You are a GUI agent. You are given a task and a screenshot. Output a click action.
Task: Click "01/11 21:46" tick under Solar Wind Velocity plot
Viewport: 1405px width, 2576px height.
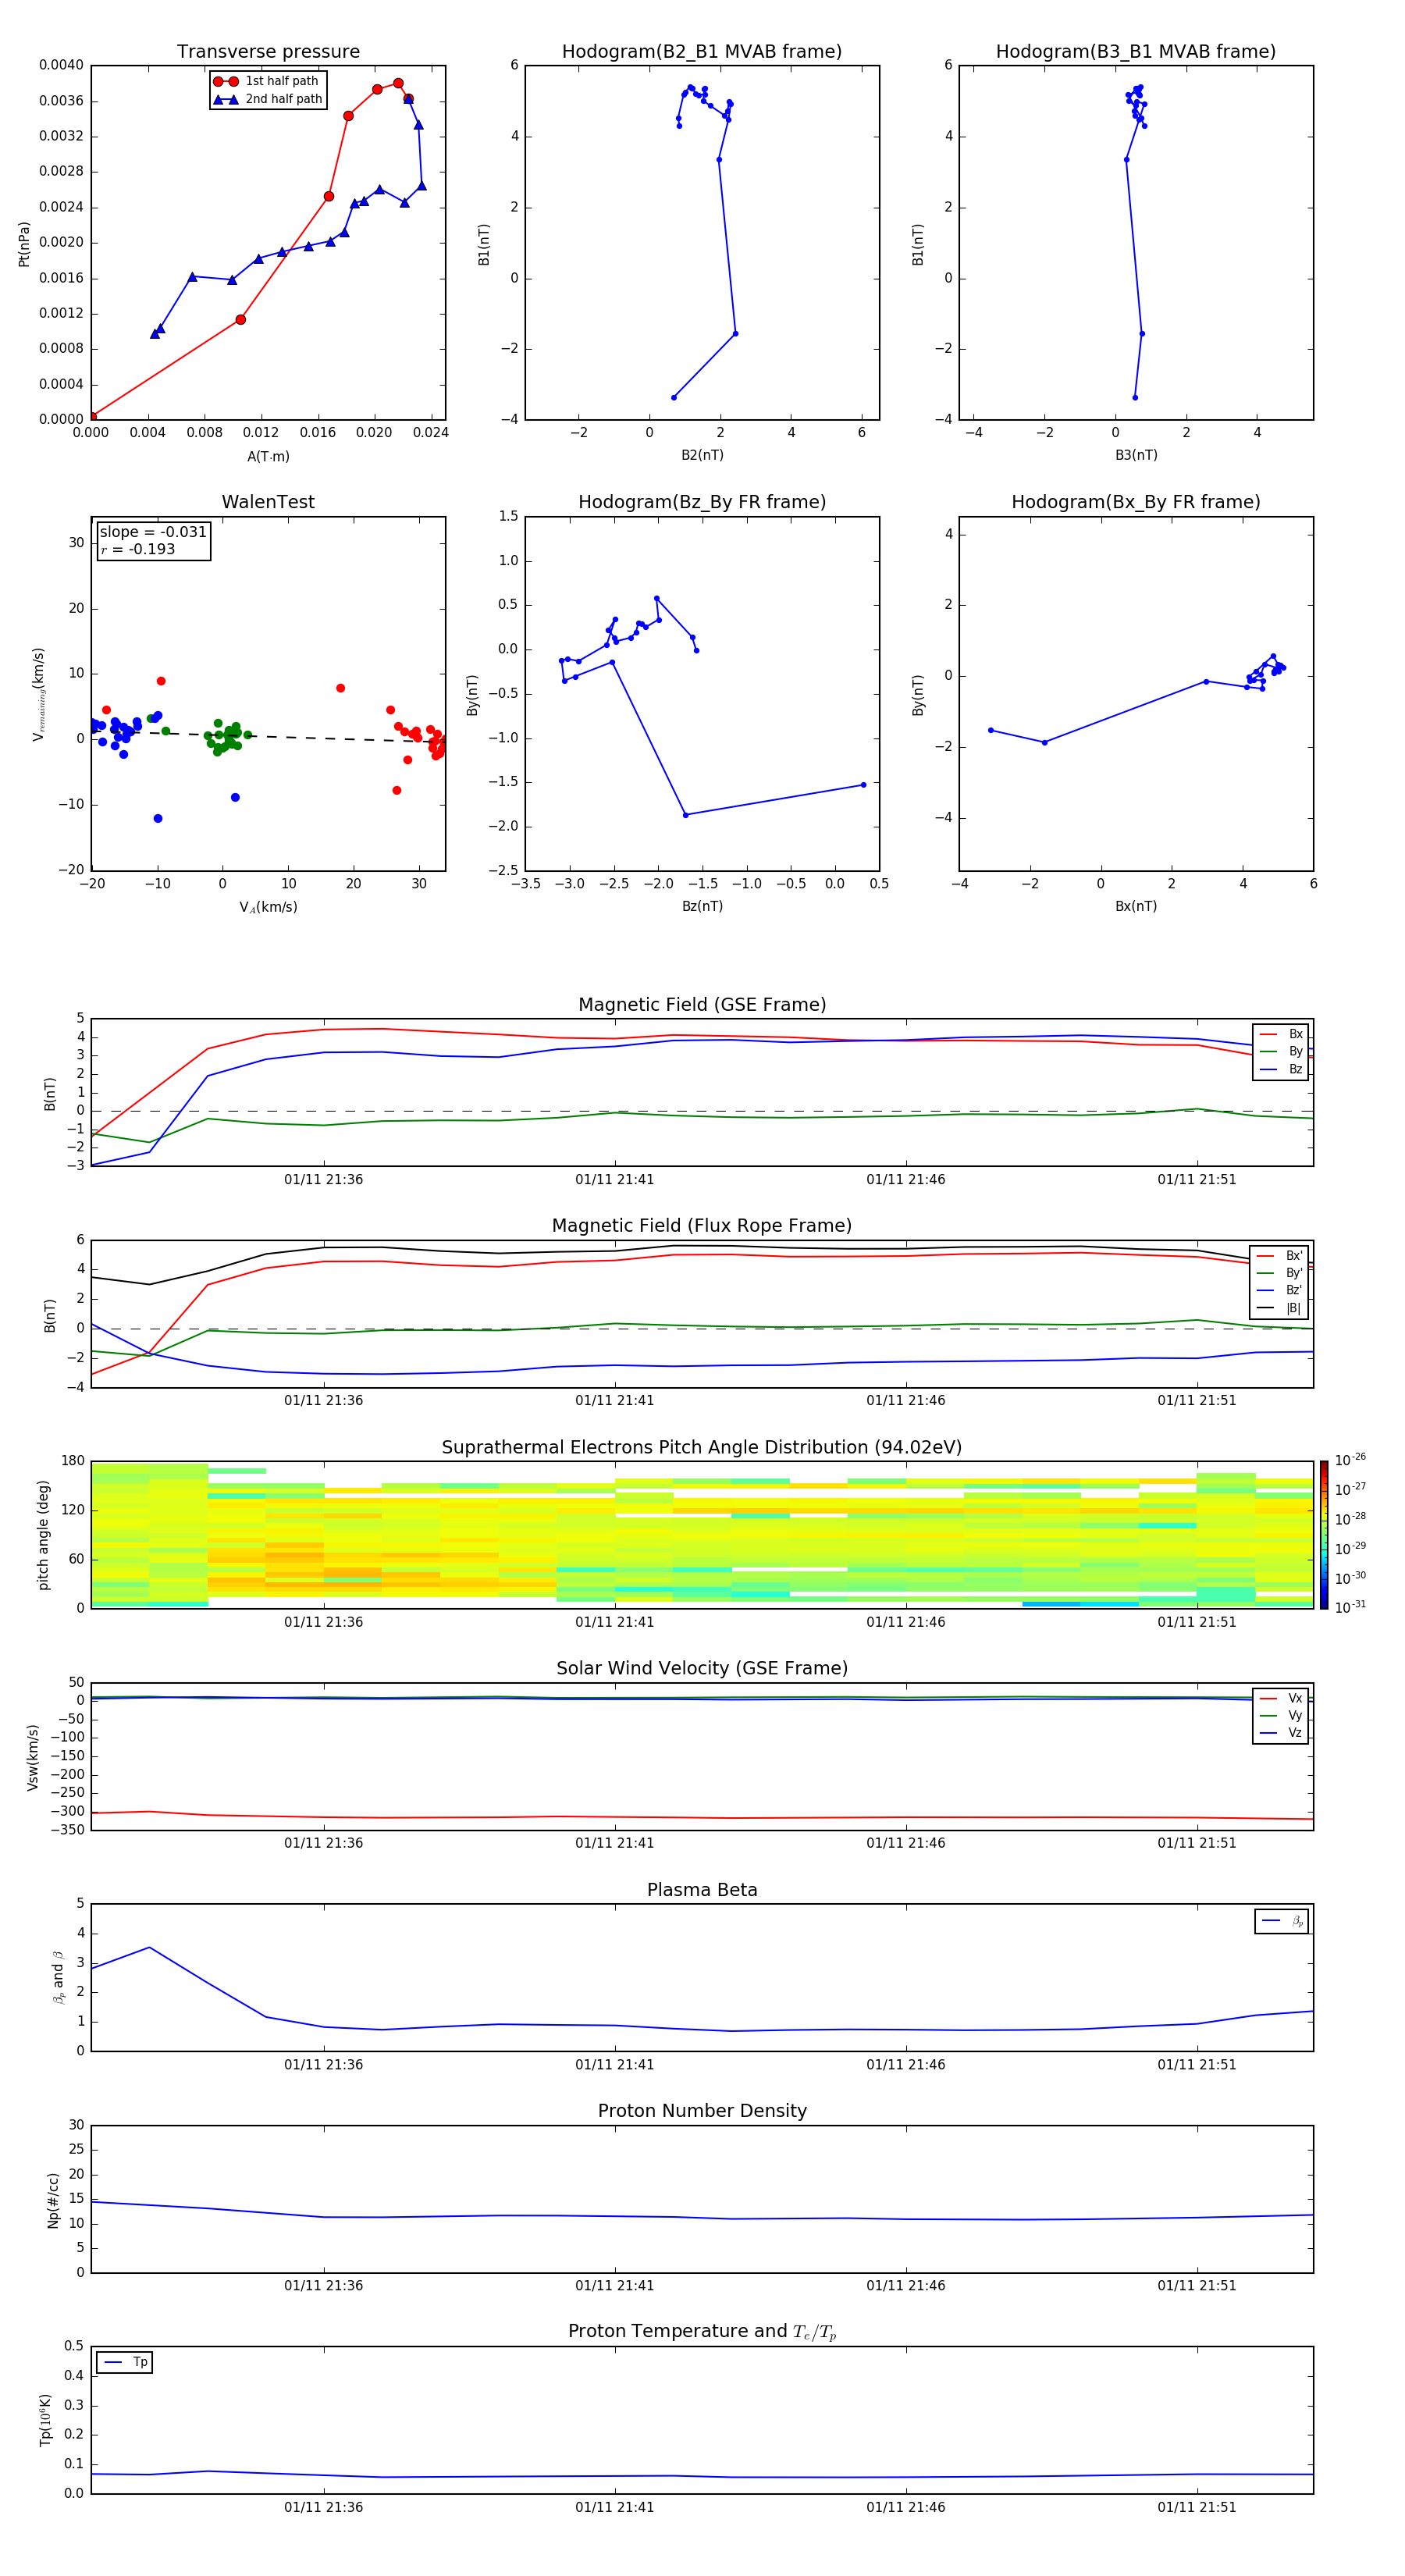pos(906,1844)
